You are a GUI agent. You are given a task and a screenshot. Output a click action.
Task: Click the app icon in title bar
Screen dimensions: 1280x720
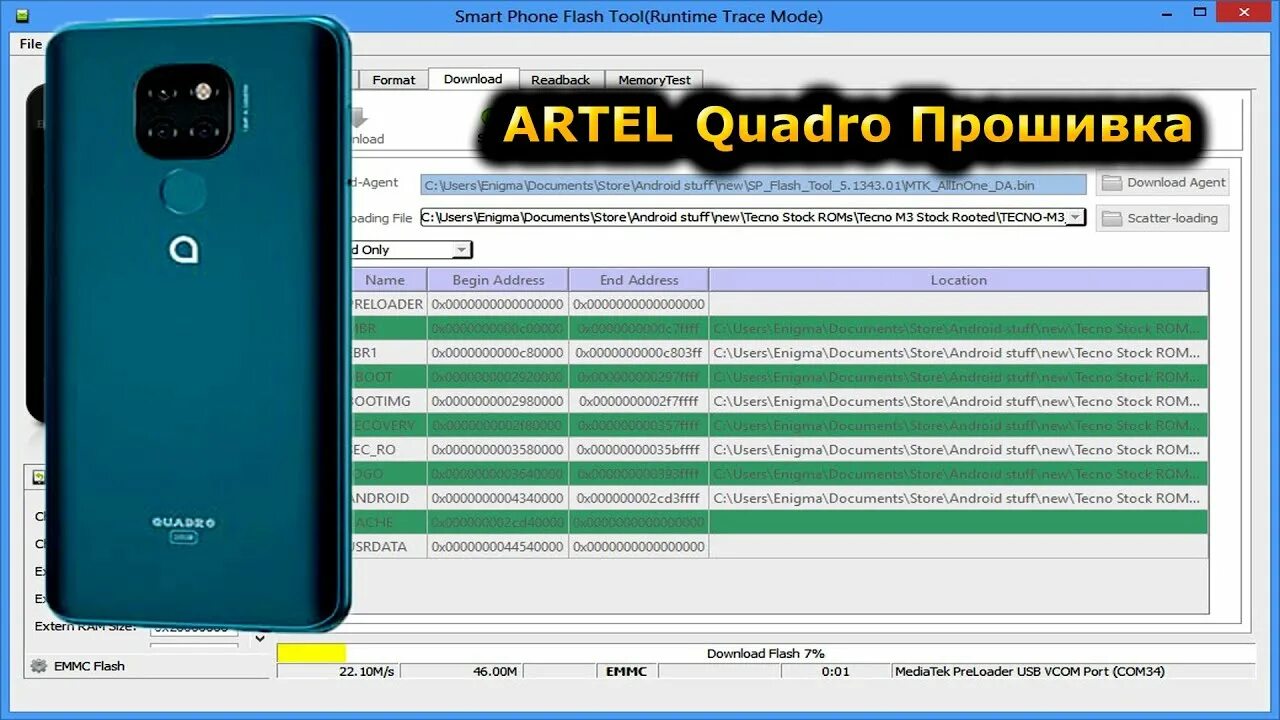[22, 16]
